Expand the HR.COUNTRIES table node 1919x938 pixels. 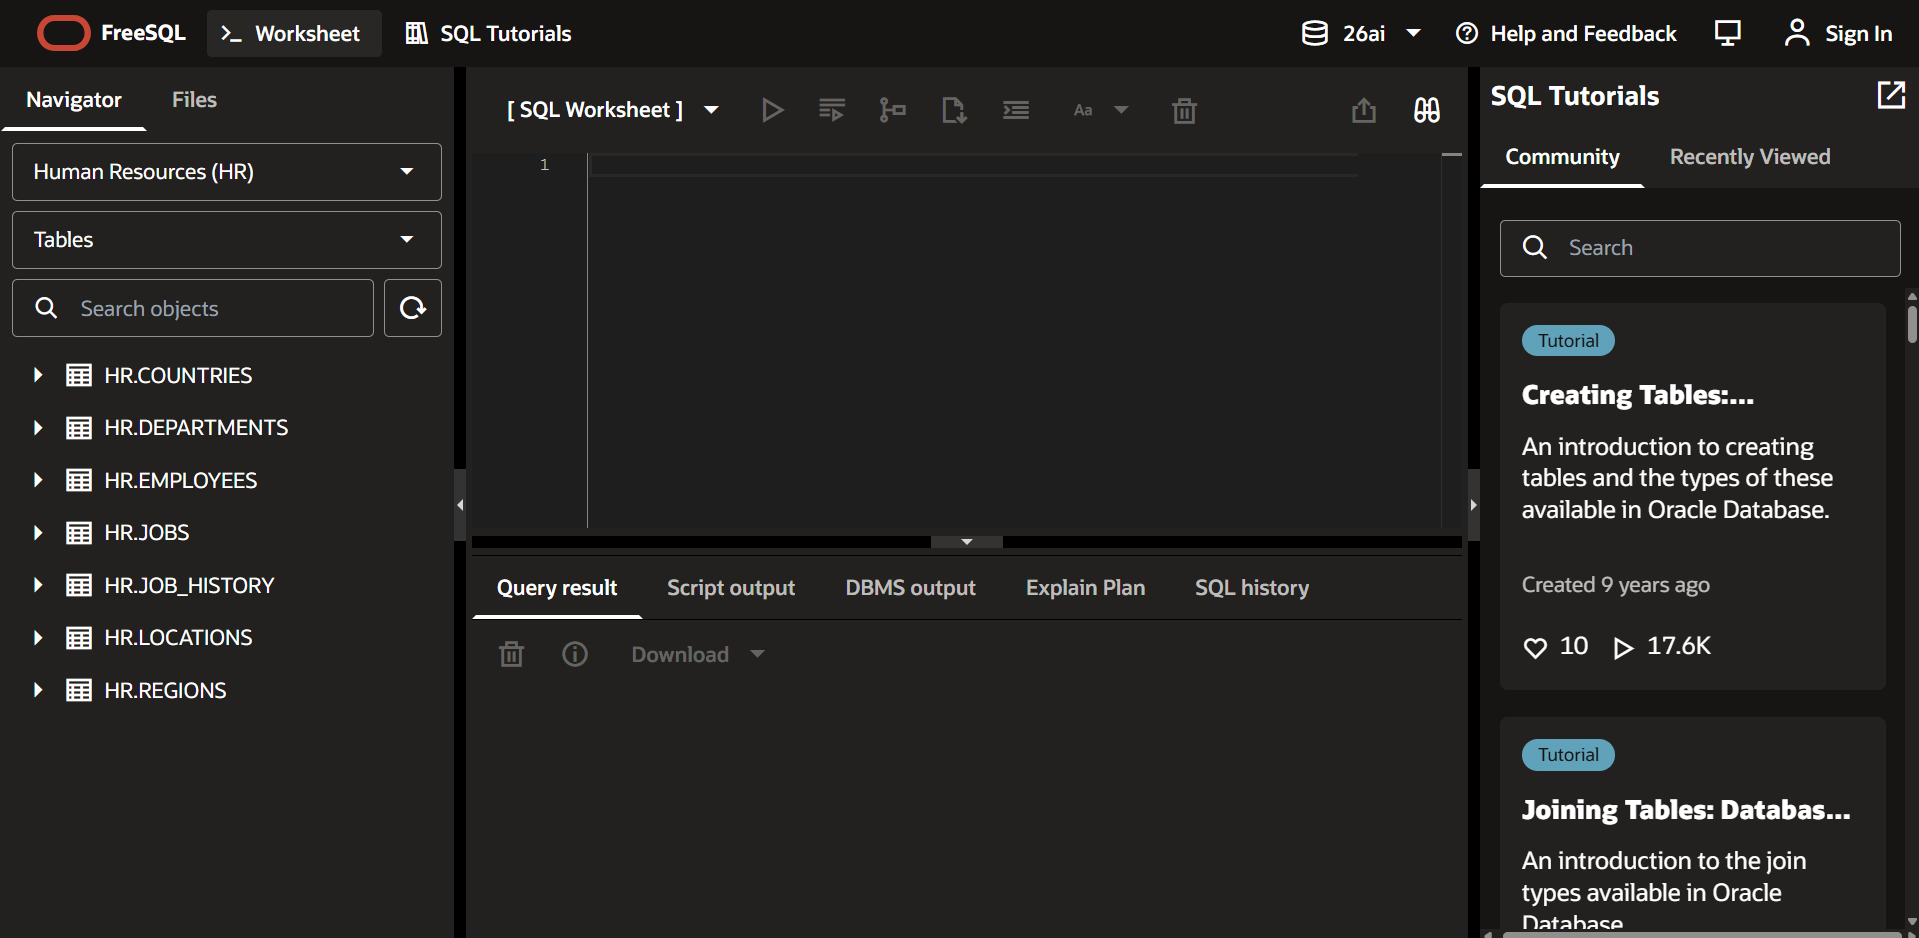tap(38, 375)
